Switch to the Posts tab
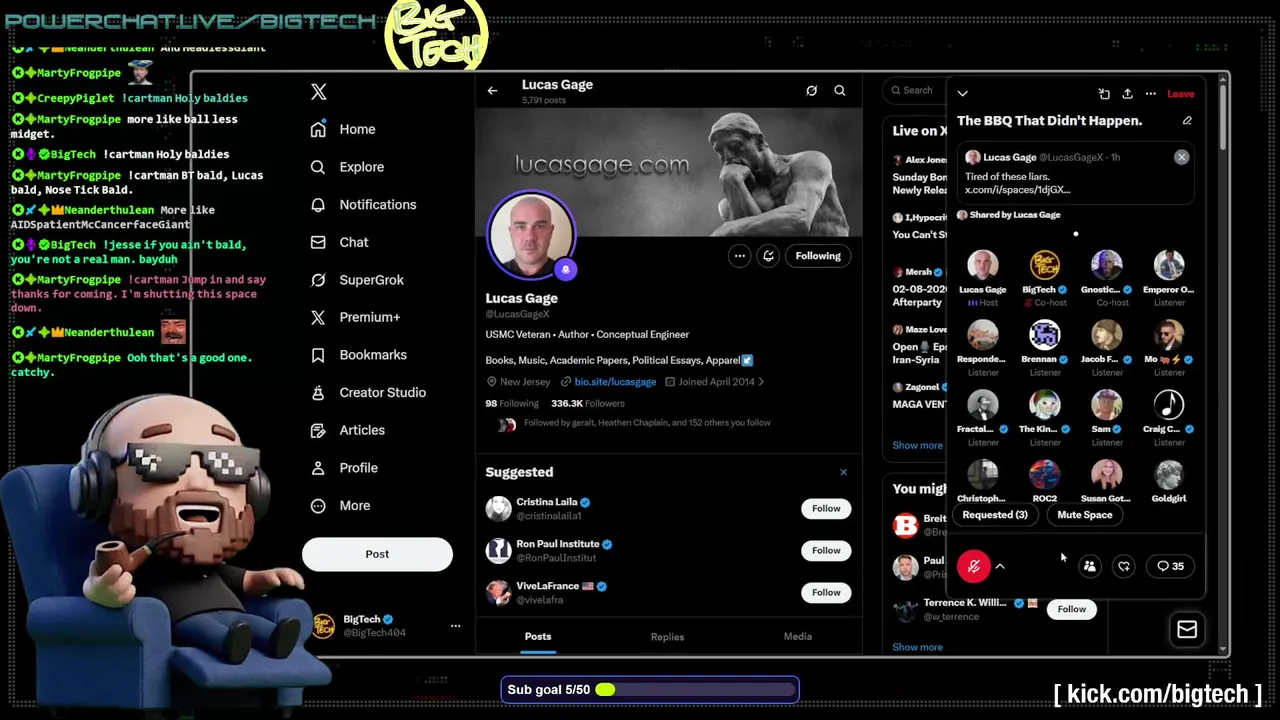 [538, 637]
